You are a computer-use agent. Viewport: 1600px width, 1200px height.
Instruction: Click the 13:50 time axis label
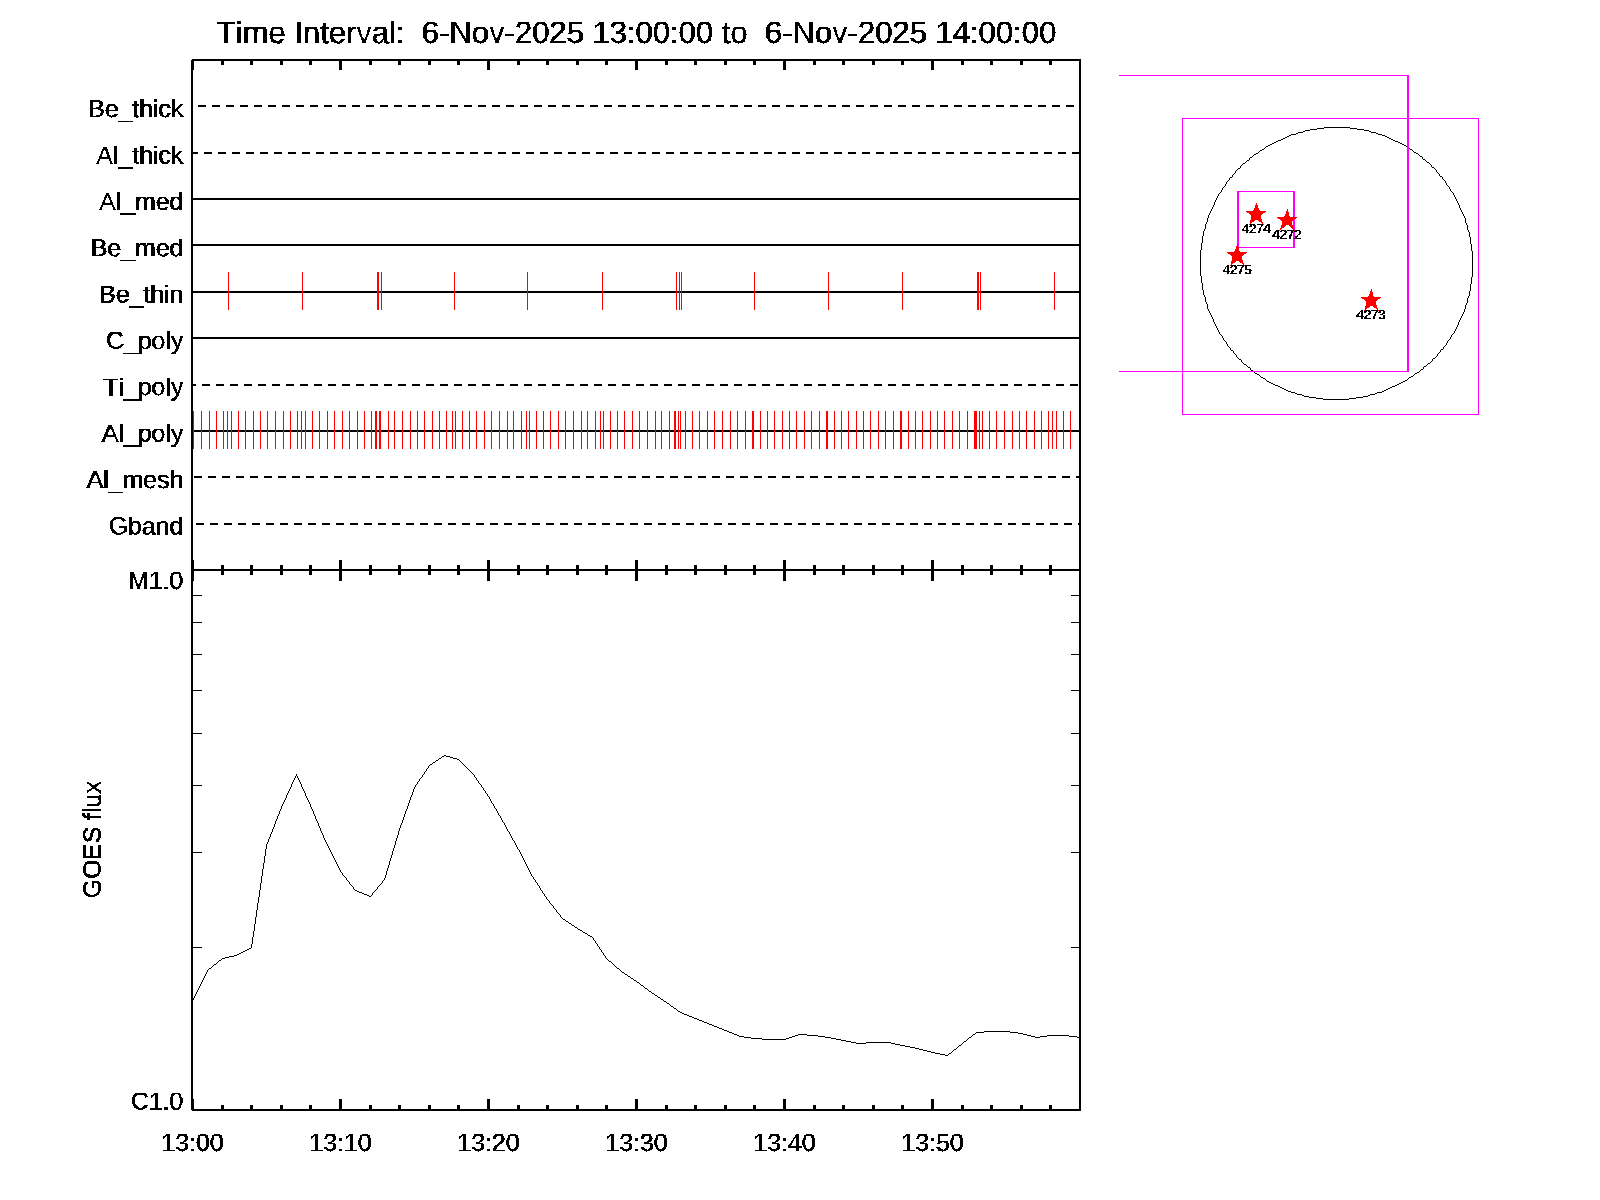[932, 1143]
